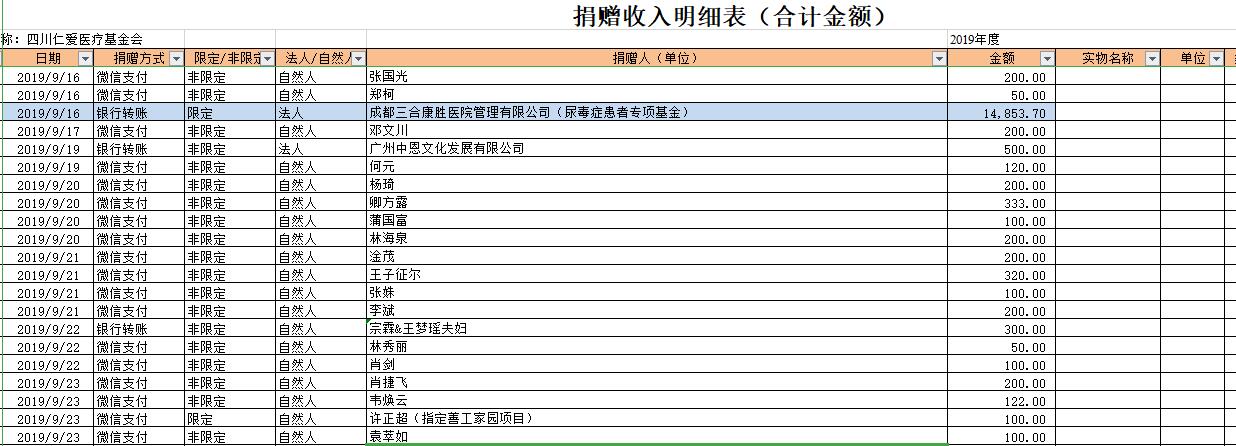1236x446 pixels.
Task: Click the 2019/9/17 date cell
Action: [47, 131]
